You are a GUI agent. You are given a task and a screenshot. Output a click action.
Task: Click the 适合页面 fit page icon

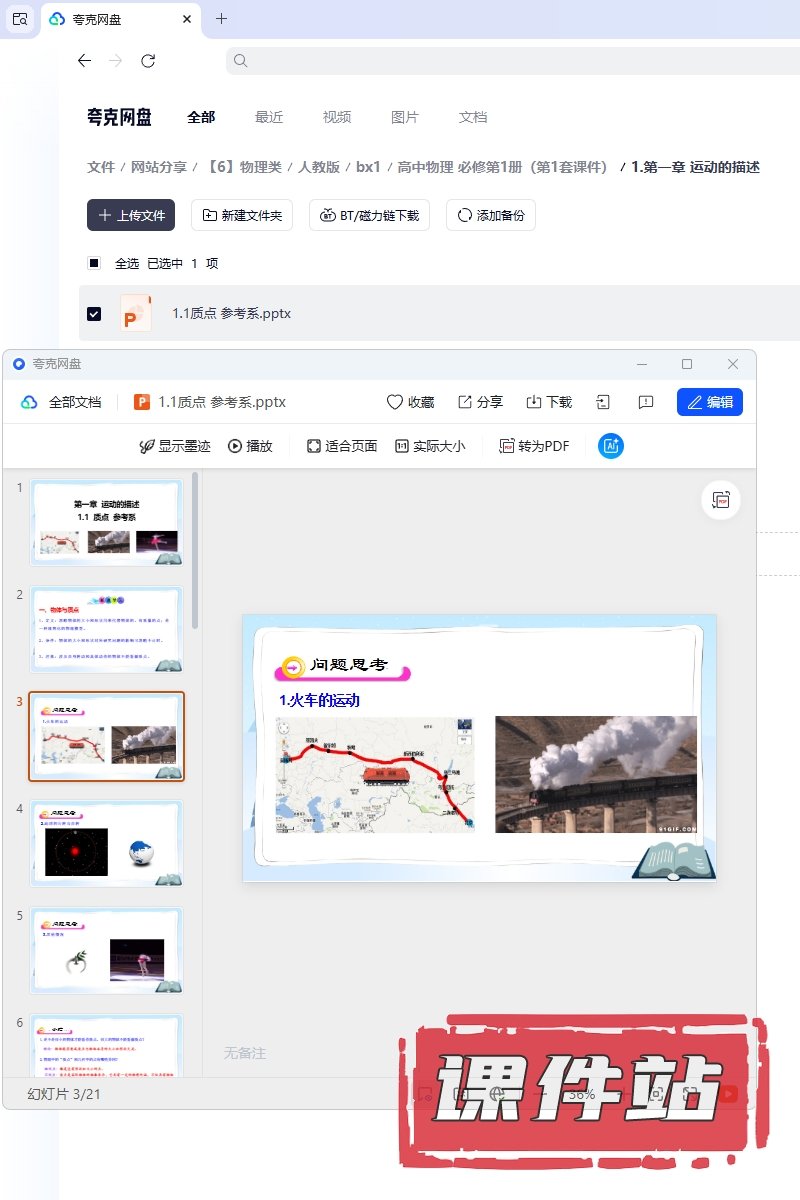pos(314,446)
